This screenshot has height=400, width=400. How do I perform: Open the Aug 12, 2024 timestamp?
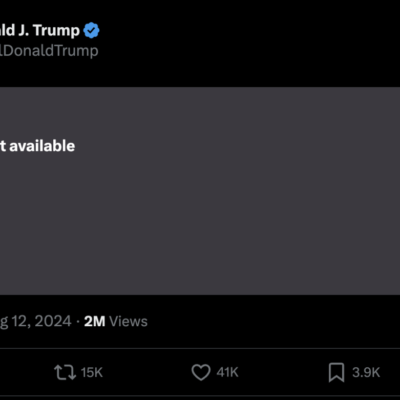(36, 321)
